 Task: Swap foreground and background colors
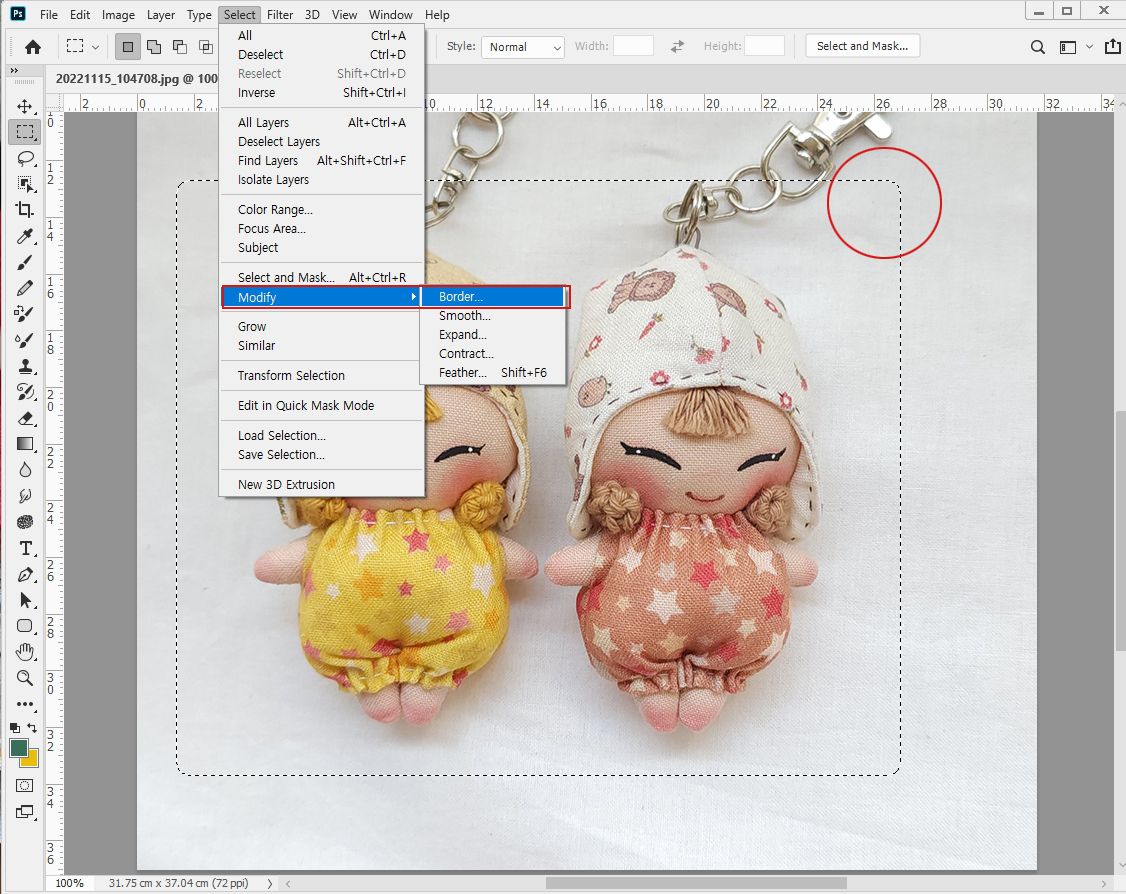(32, 728)
